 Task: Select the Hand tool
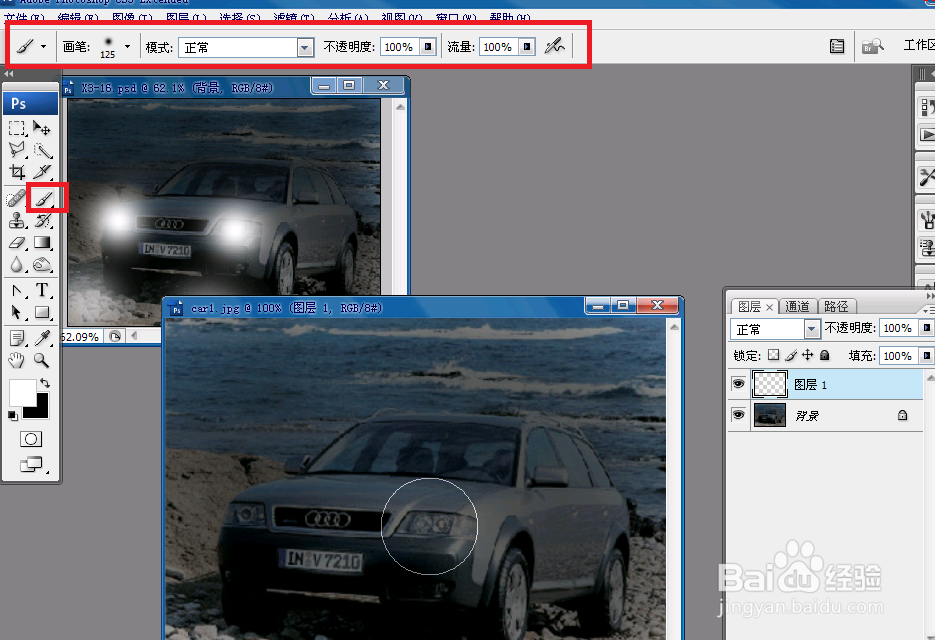[x=17, y=360]
